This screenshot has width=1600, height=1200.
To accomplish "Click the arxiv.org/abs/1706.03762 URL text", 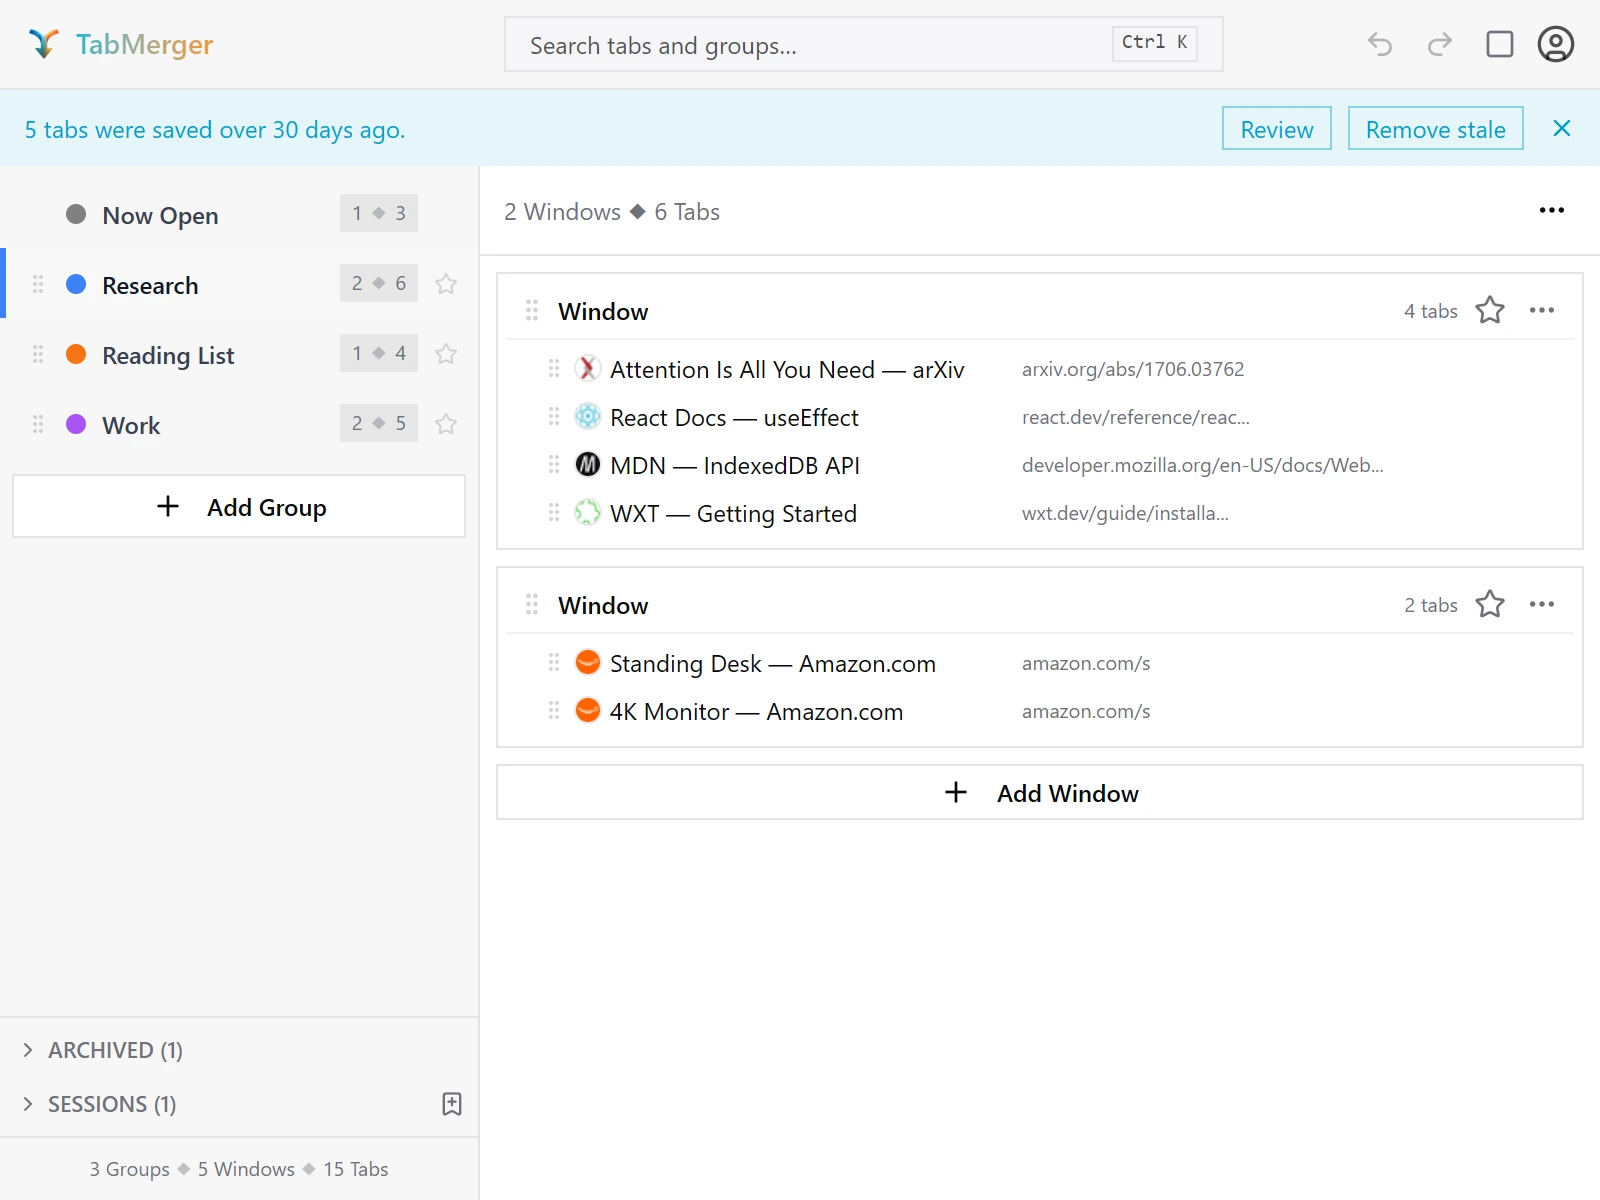I will click(x=1133, y=369).
